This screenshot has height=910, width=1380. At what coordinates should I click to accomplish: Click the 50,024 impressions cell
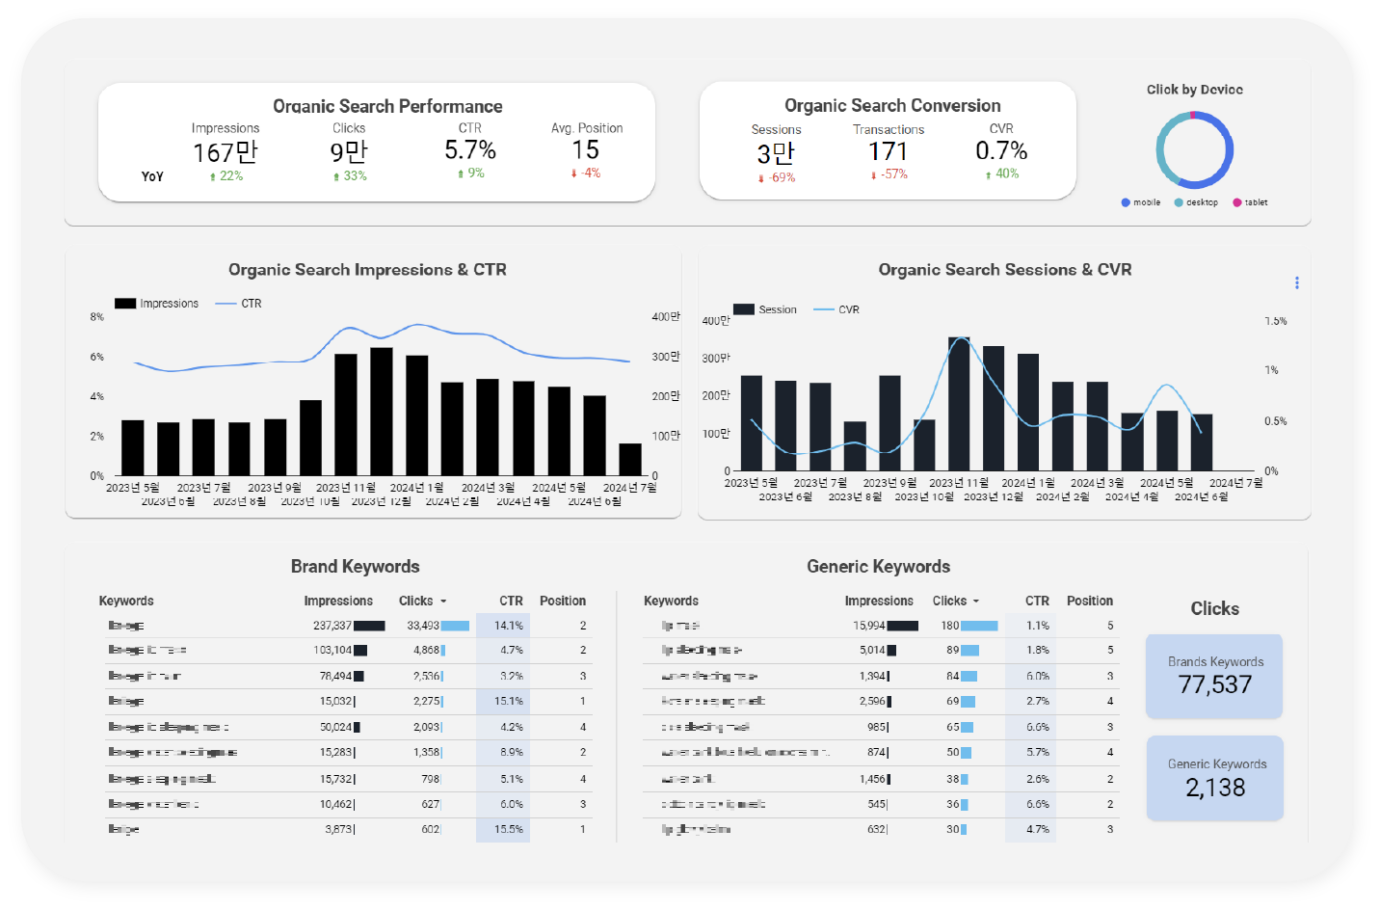tap(335, 727)
